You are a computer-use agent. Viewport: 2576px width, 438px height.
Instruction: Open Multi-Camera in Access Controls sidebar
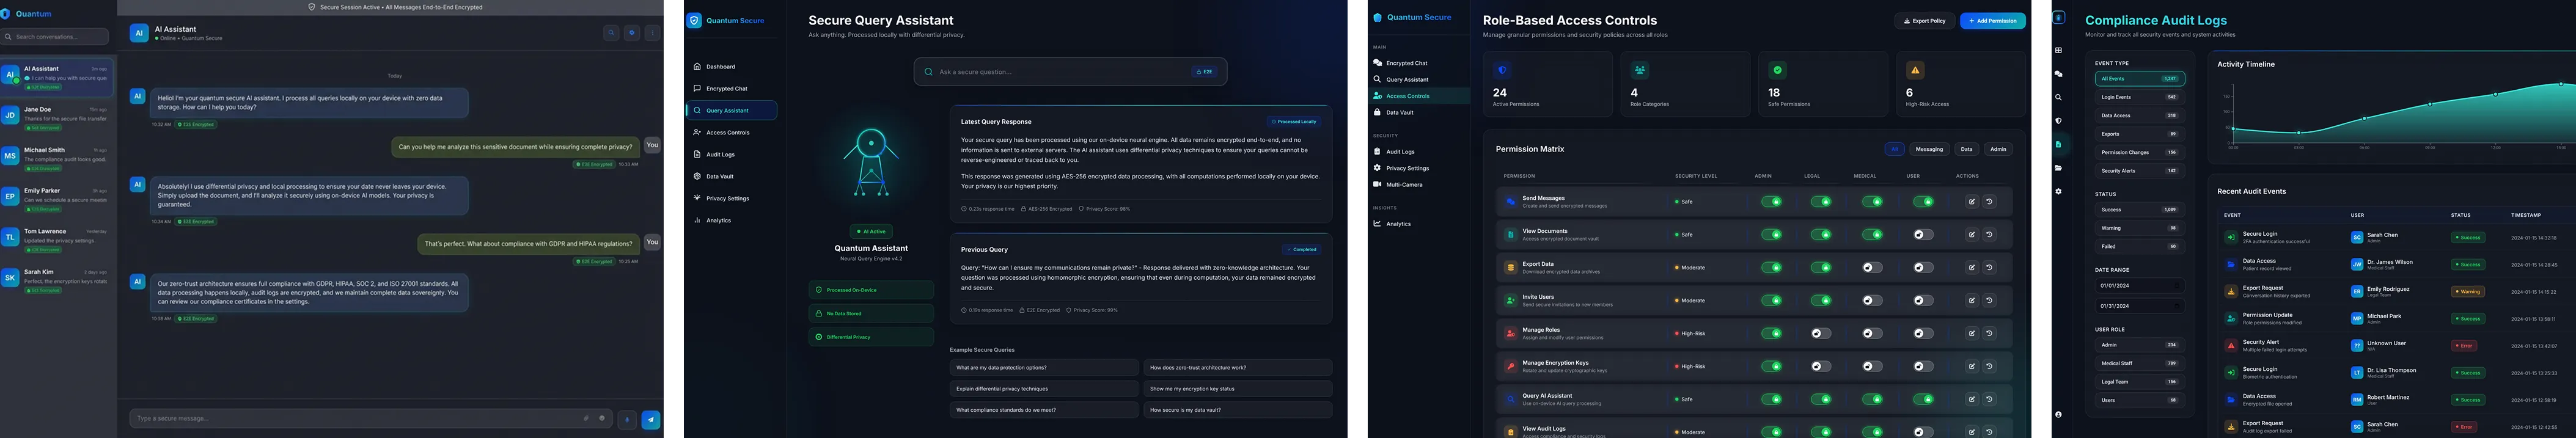[1418, 185]
